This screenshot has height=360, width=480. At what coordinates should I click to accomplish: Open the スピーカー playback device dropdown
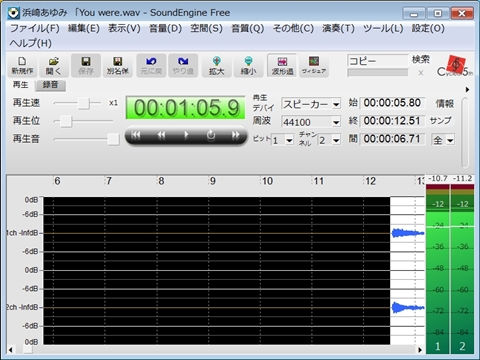(x=311, y=104)
